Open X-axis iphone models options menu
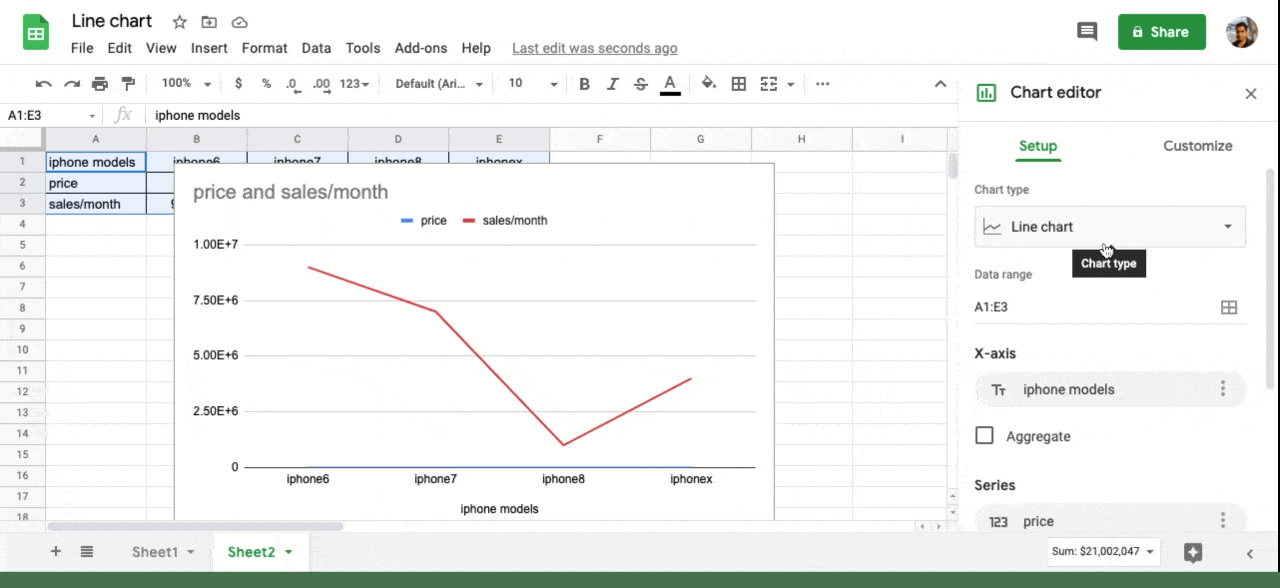Screen dimensions: 1280x588 (x=1222, y=389)
